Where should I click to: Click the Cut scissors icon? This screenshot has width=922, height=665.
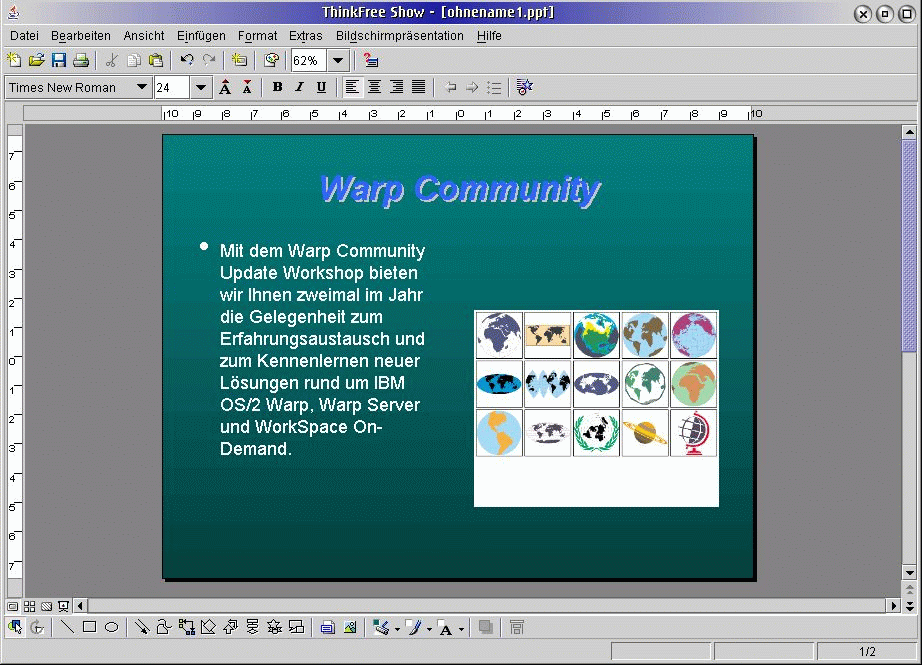click(x=112, y=60)
